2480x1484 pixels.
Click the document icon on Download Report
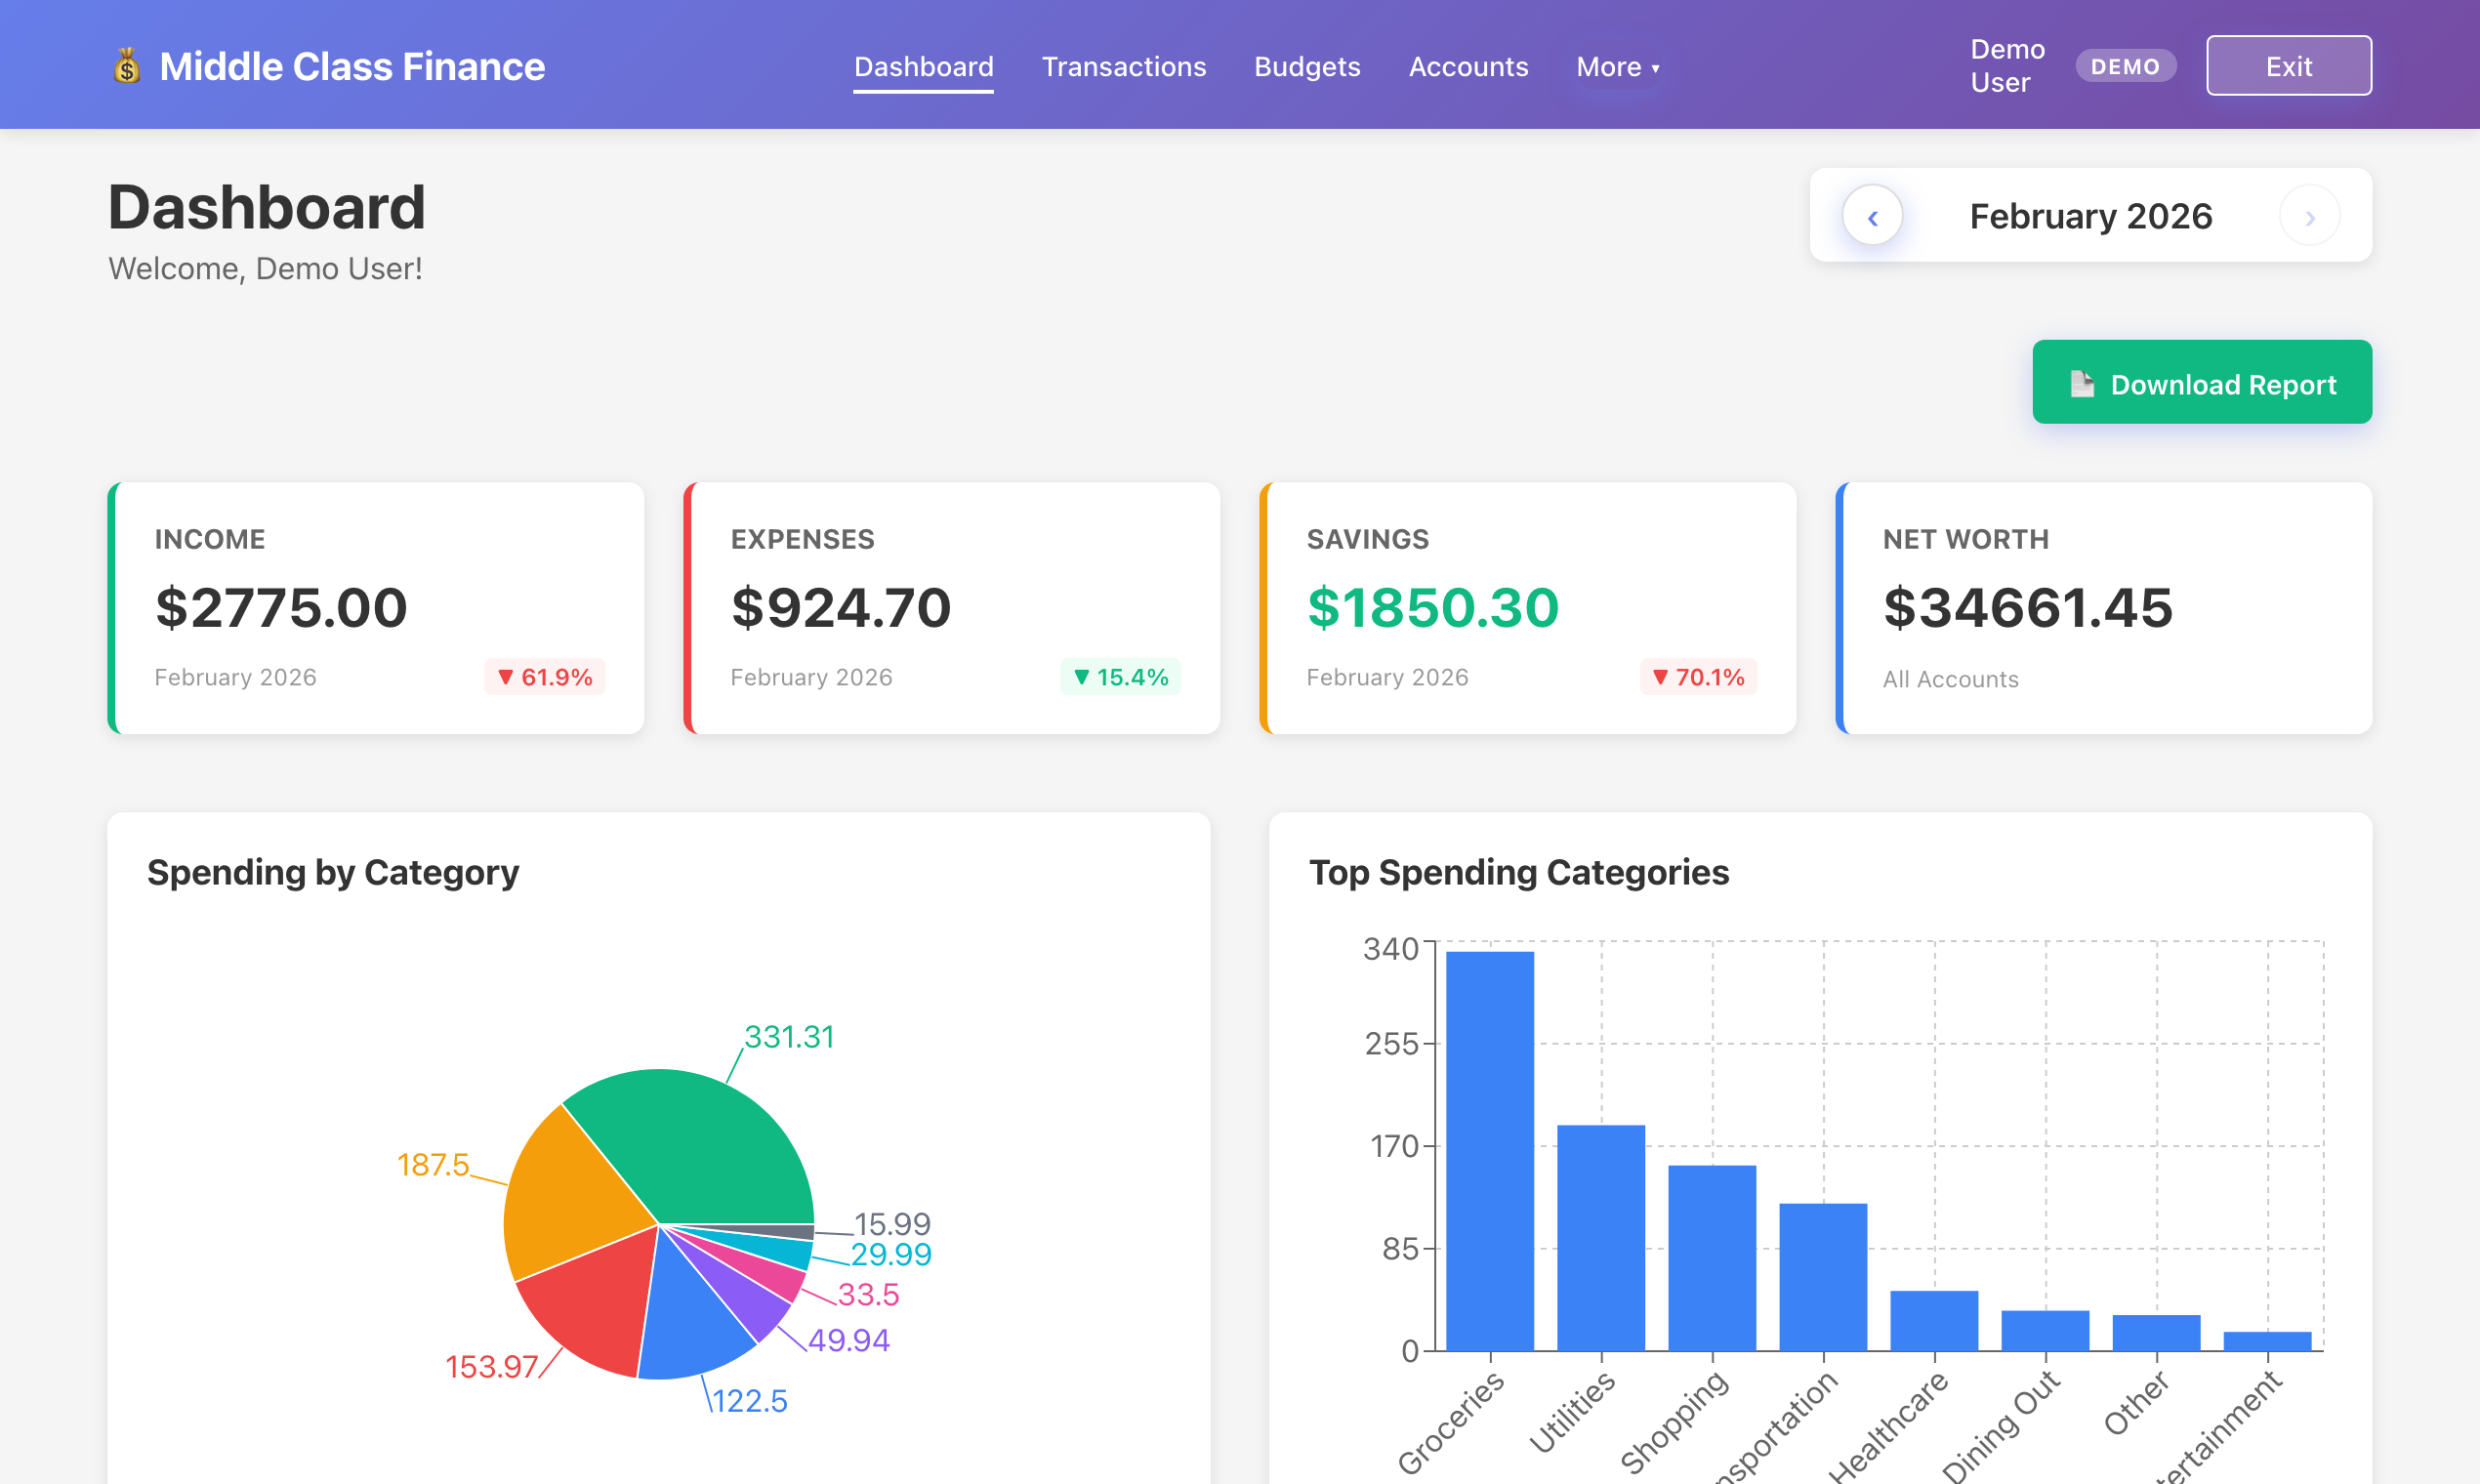click(2083, 383)
